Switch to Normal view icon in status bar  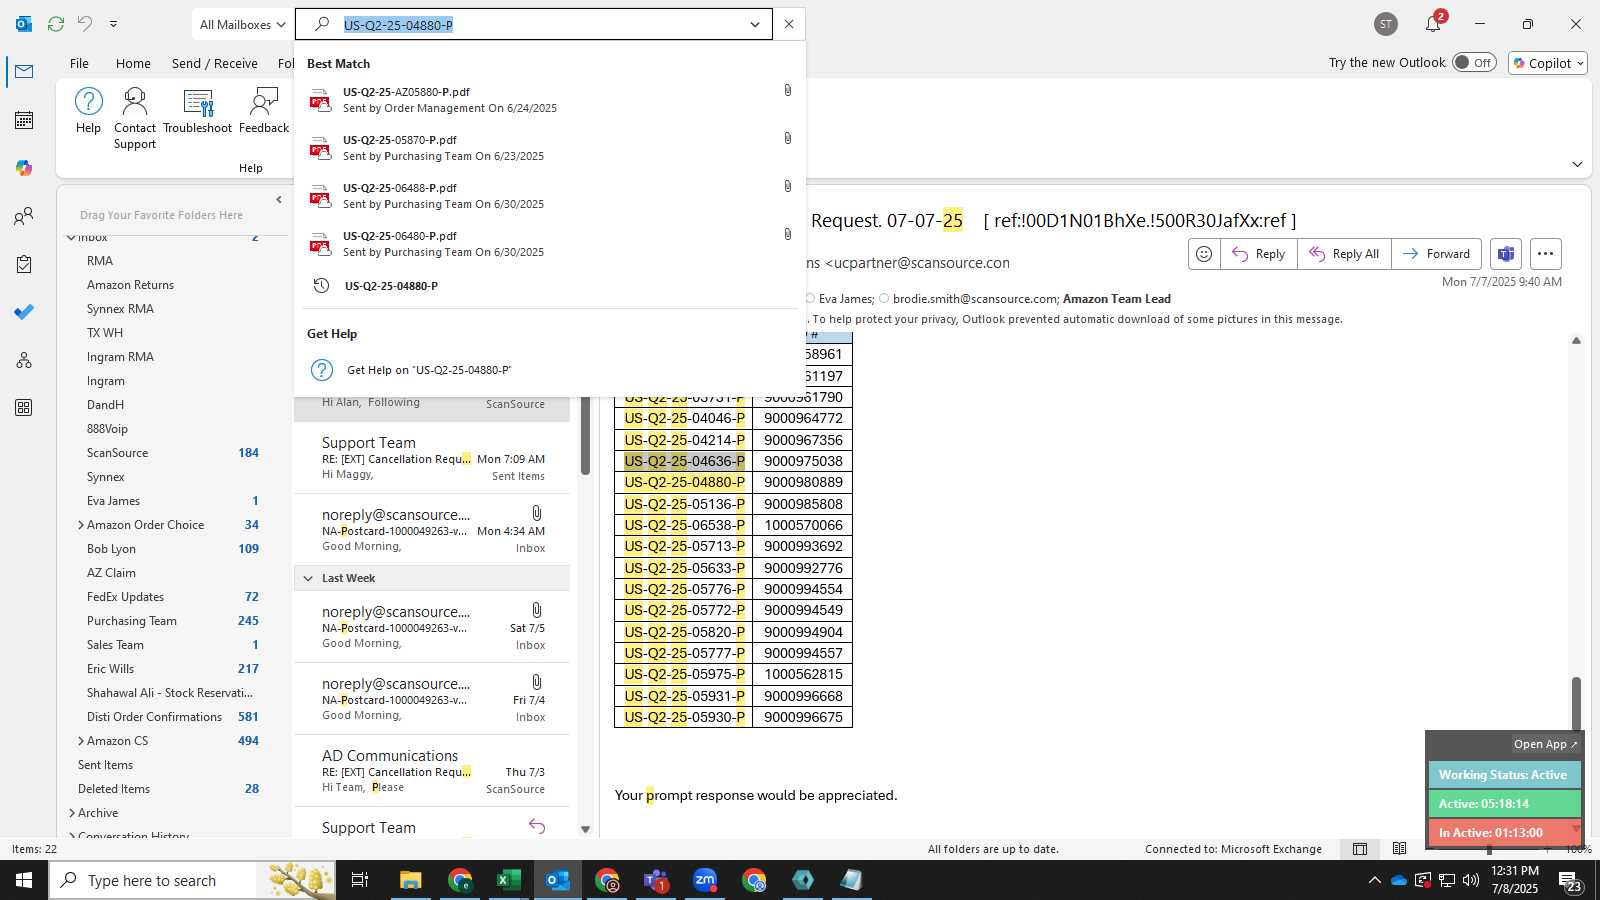pos(1360,849)
